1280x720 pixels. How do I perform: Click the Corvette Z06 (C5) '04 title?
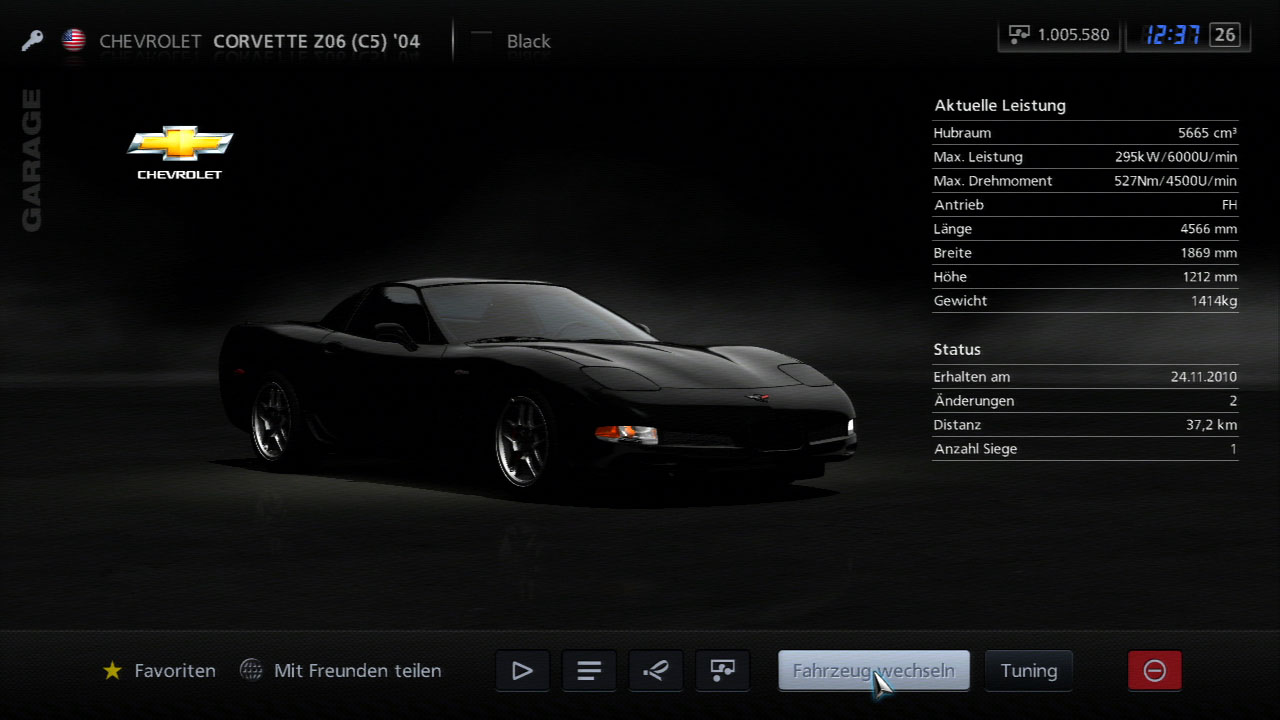tap(316, 41)
